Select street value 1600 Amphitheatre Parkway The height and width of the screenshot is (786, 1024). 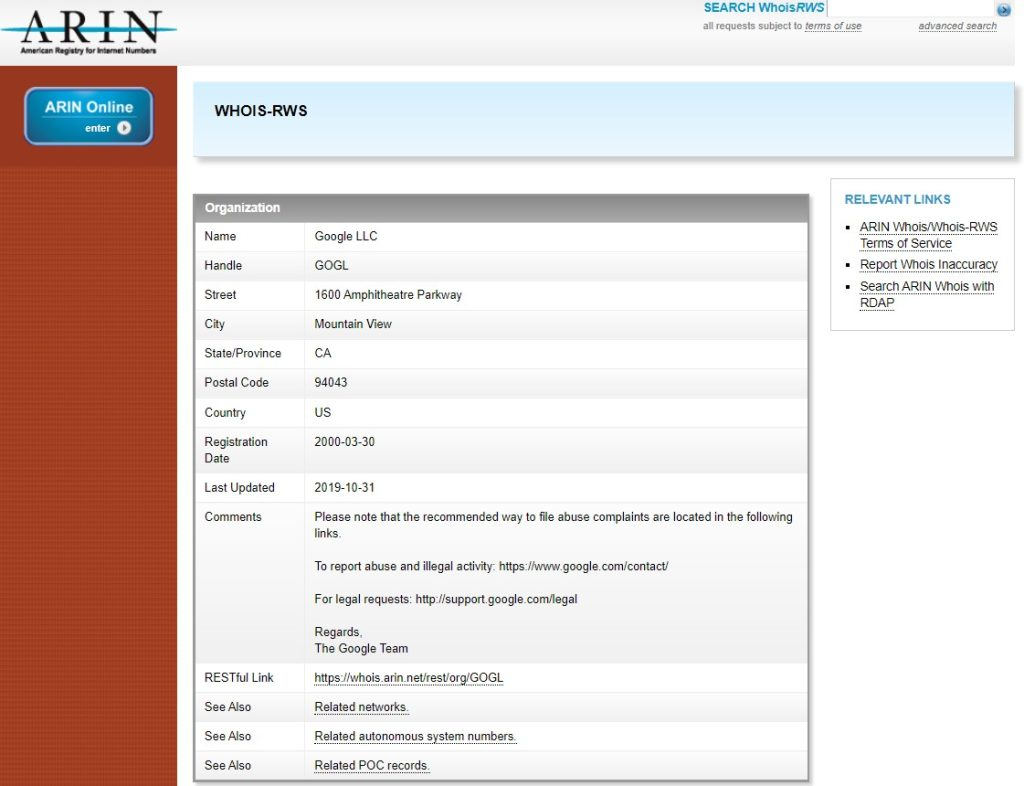pyautogui.click(x=388, y=295)
